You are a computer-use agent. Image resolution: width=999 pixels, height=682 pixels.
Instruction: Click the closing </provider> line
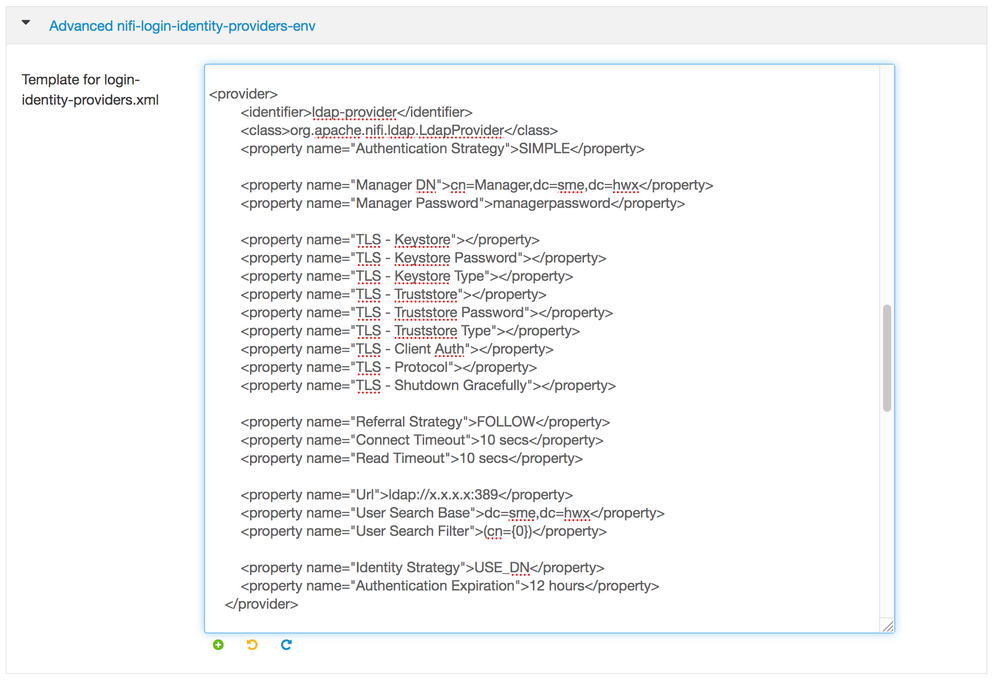261,604
